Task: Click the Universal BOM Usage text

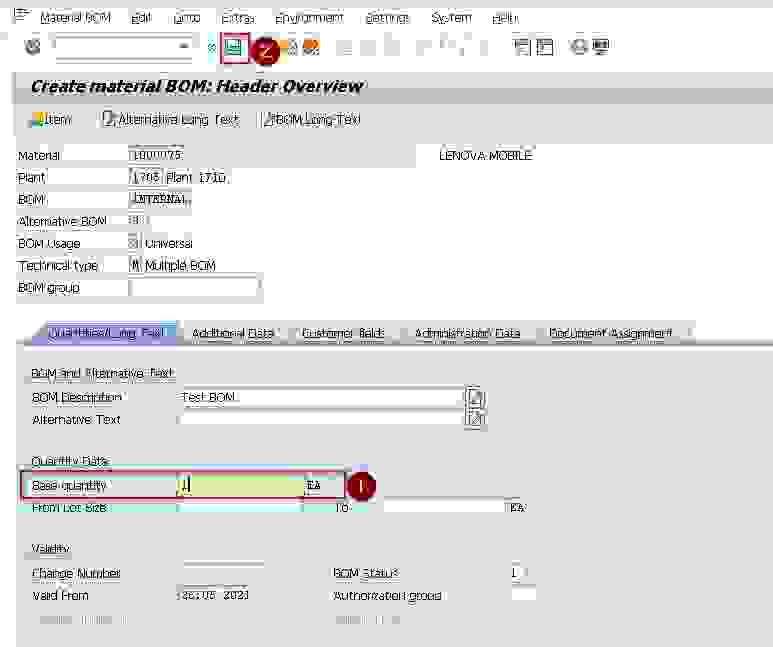Action: (169, 244)
